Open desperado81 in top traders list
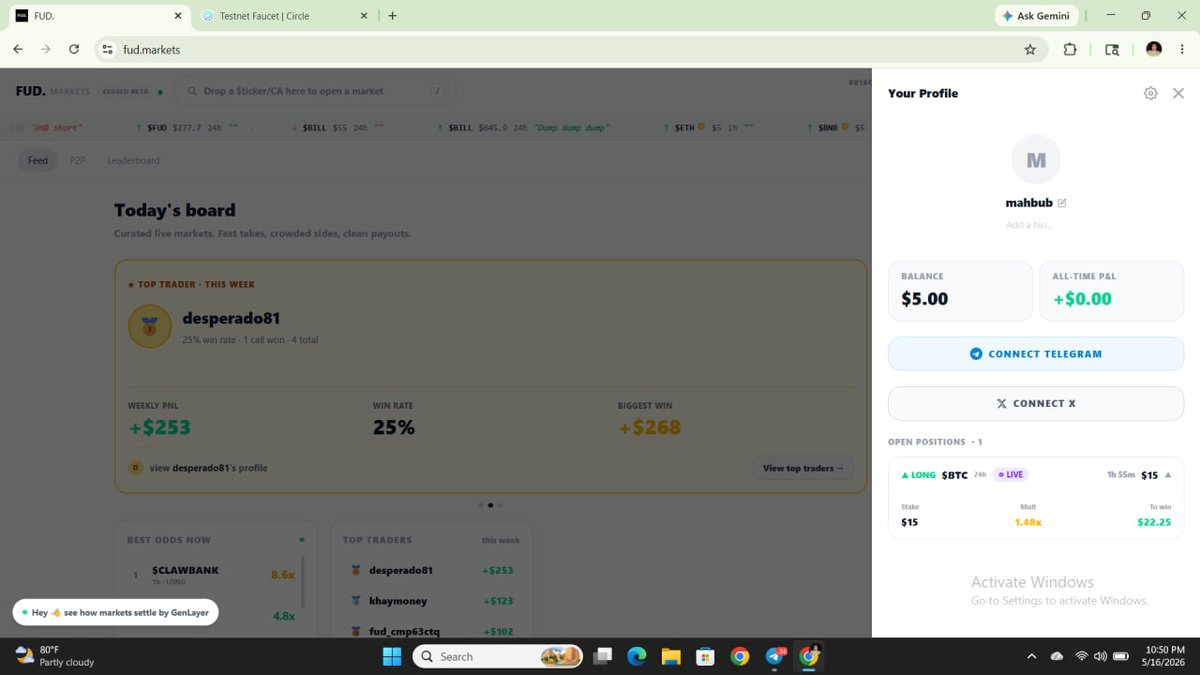The width and height of the screenshot is (1200, 675). tap(432, 570)
